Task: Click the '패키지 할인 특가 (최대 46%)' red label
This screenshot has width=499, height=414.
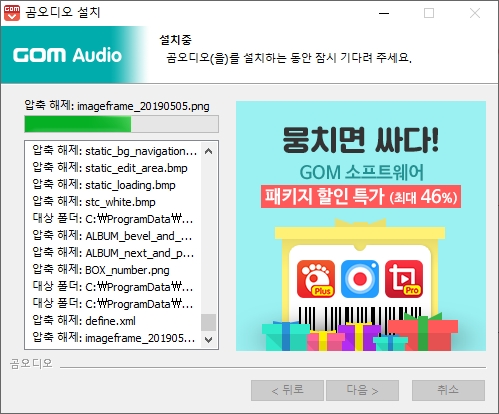Action: click(361, 197)
